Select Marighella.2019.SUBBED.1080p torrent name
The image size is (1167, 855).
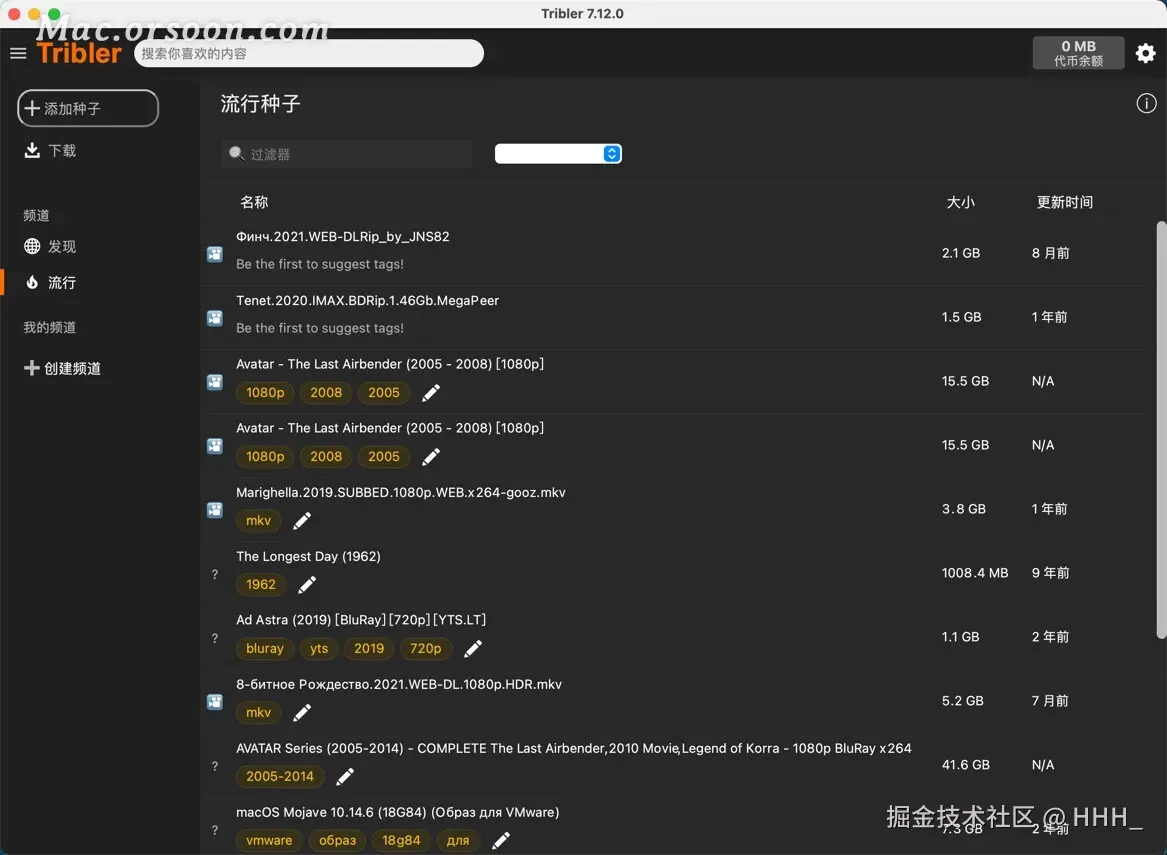point(400,493)
